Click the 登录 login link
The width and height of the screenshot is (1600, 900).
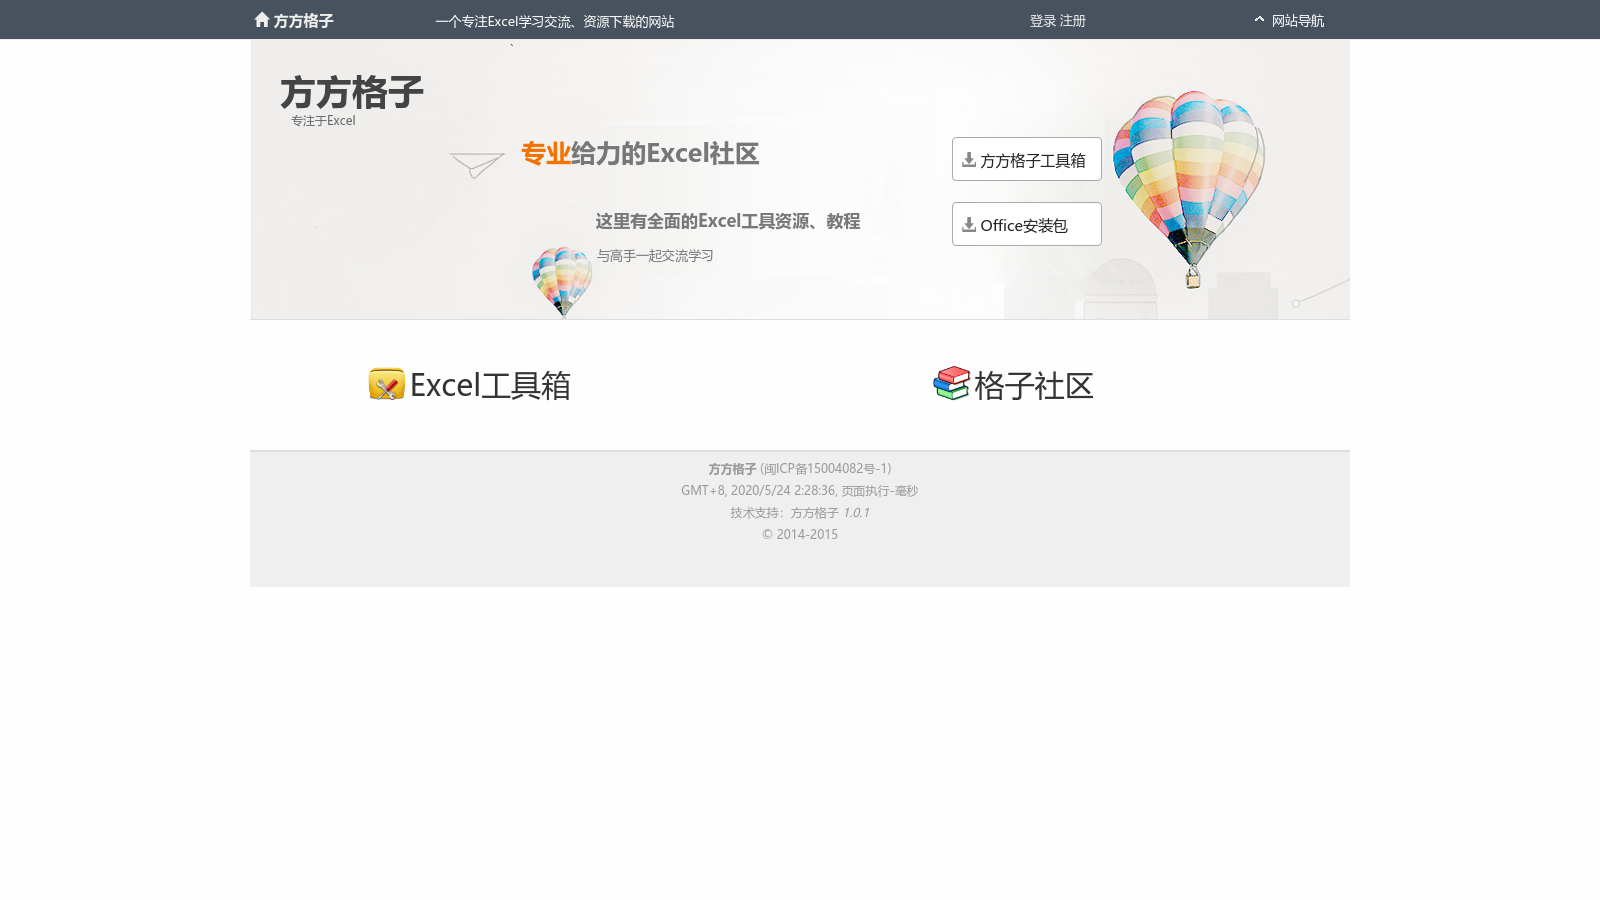click(x=1043, y=21)
